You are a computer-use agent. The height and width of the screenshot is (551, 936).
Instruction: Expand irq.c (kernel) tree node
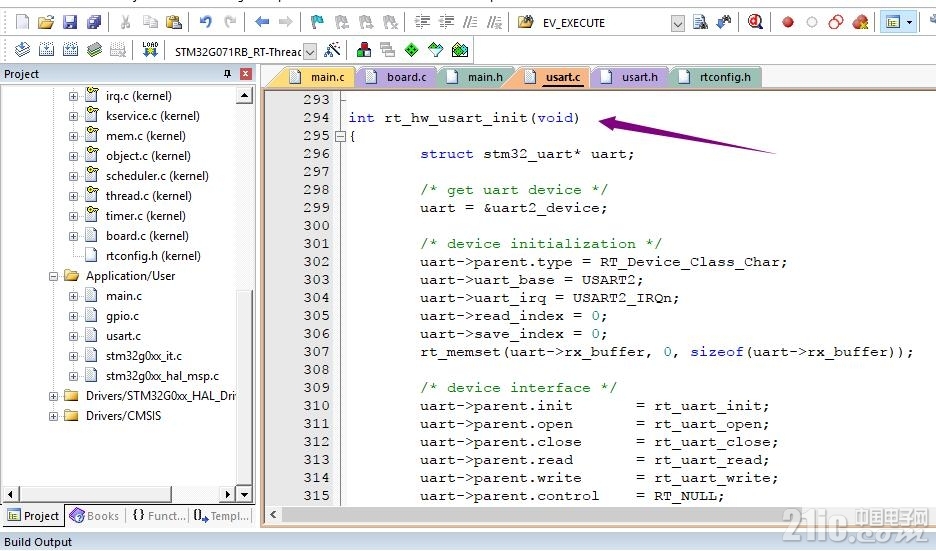[73, 96]
